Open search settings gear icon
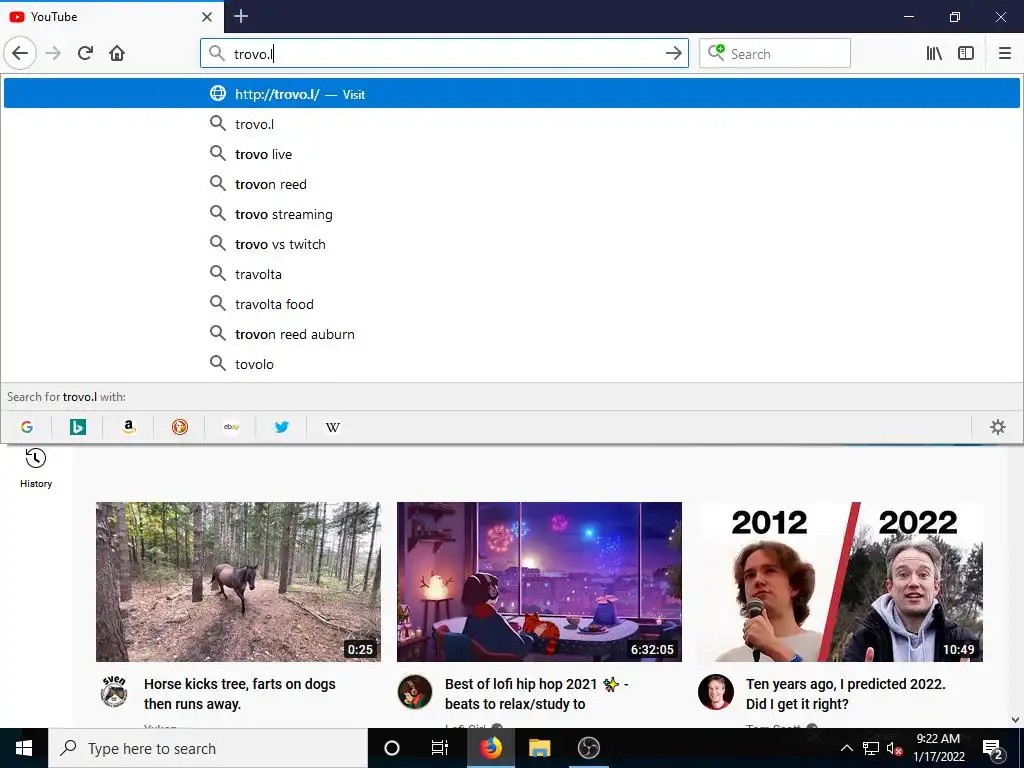This screenshot has height=768, width=1024. 998,427
